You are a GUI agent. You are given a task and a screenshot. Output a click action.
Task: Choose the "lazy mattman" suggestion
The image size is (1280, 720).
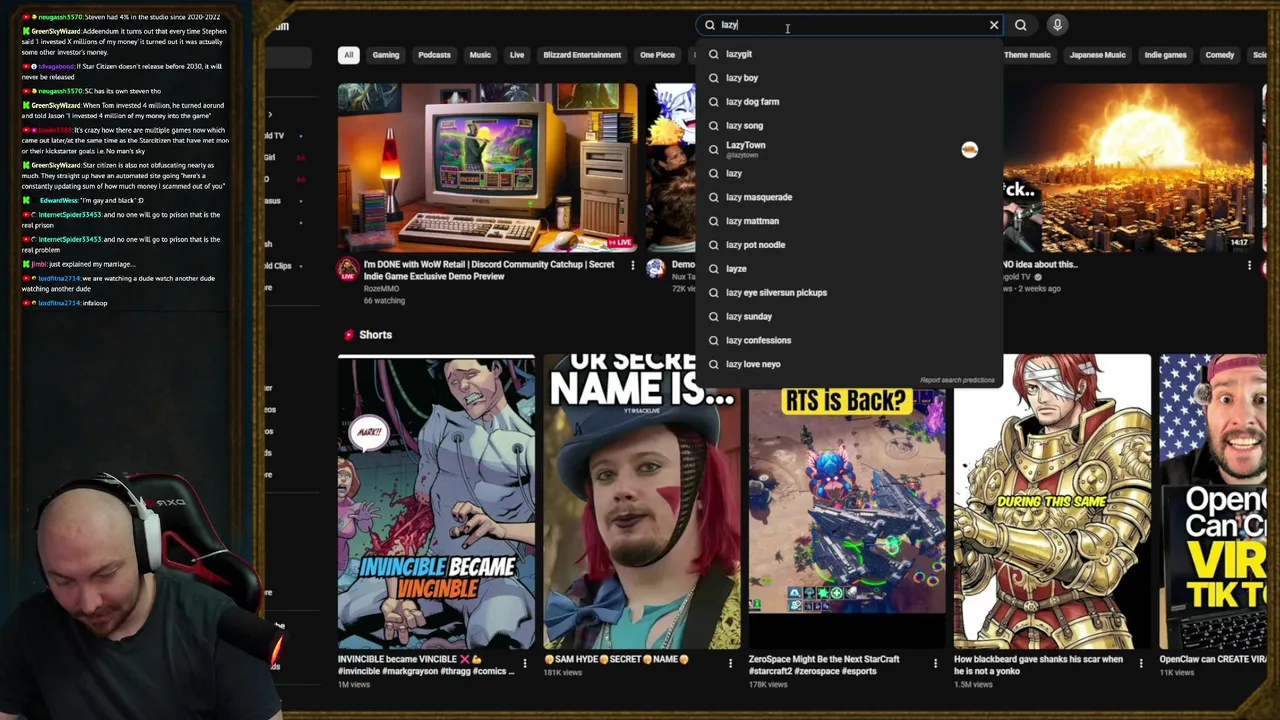[x=850, y=221]
